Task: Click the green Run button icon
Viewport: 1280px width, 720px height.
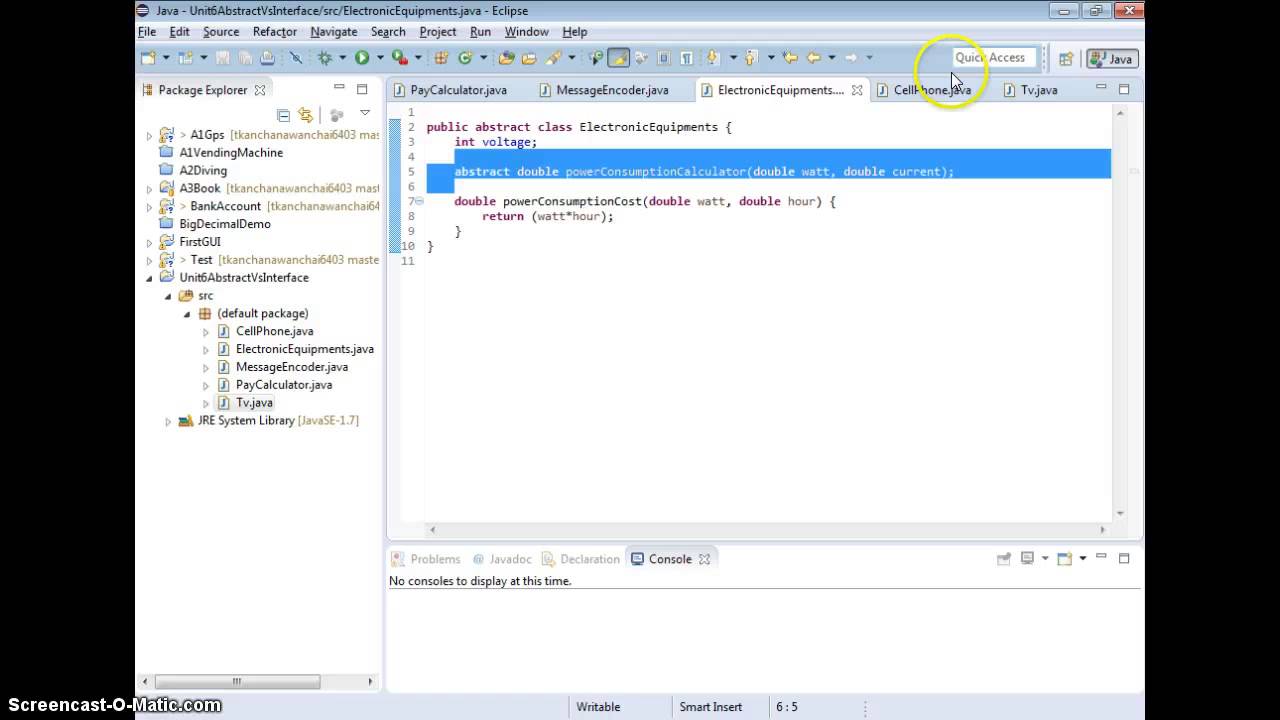Action: point(362,58)
